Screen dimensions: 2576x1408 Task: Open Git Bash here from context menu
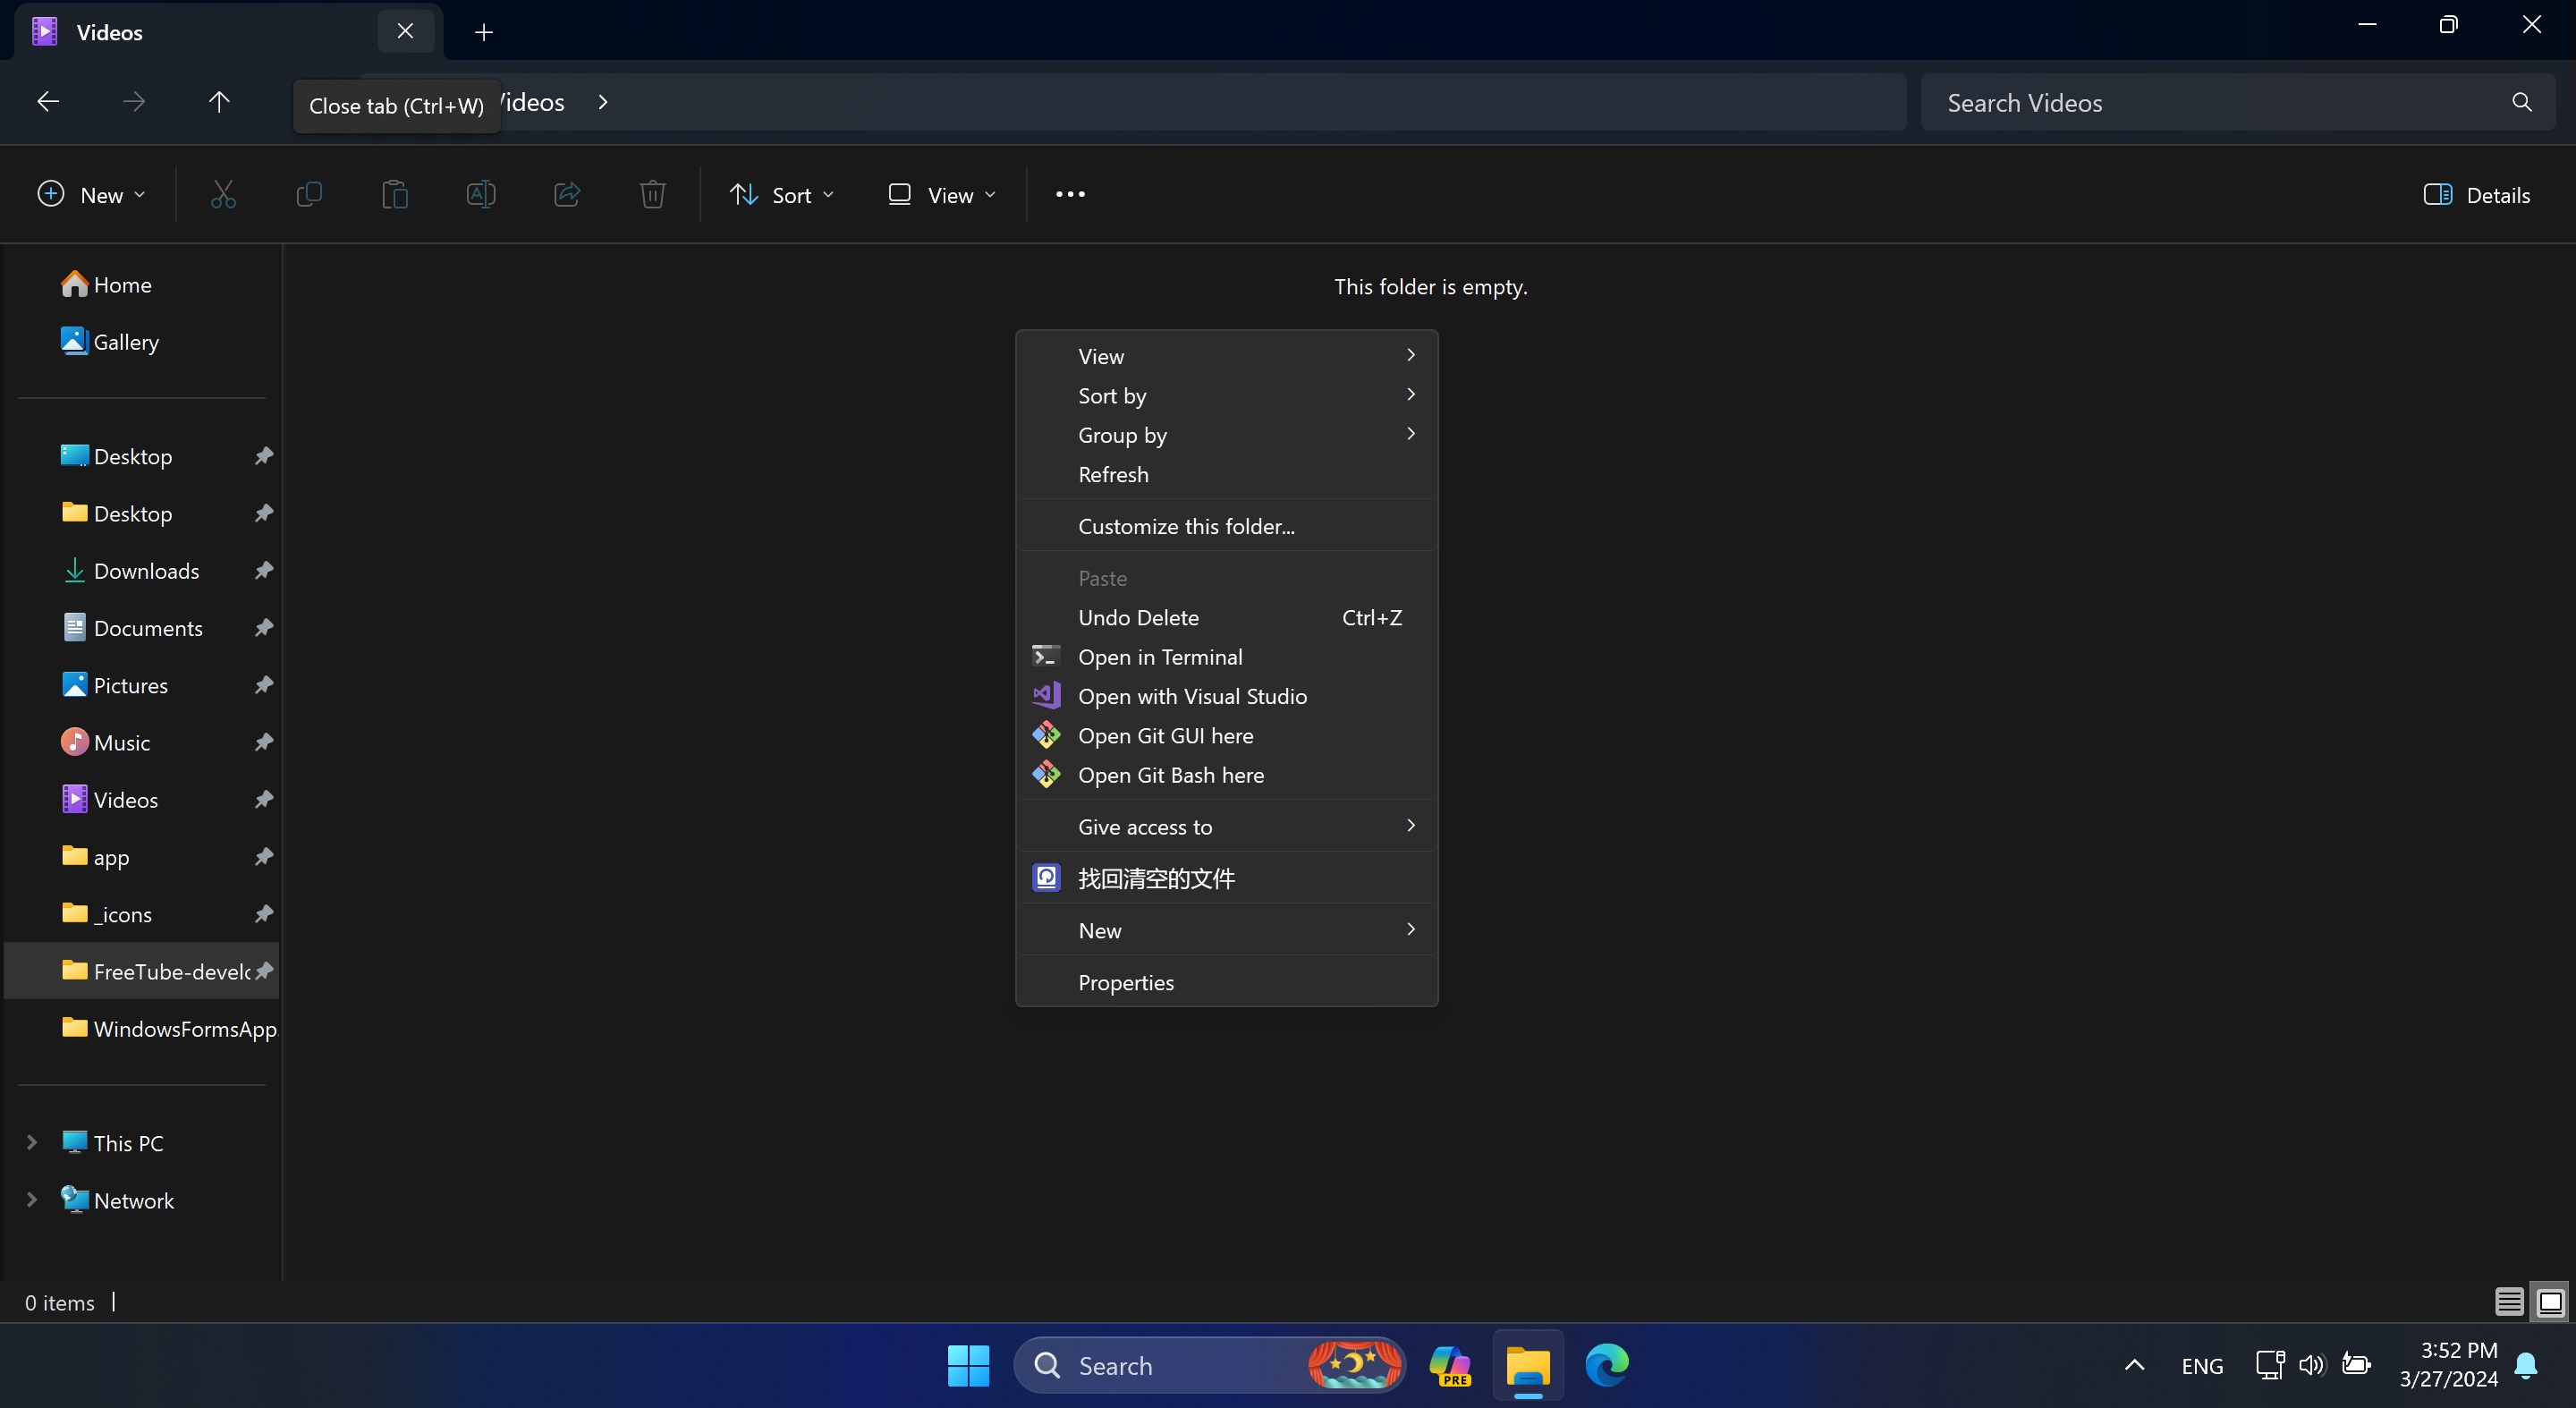[x=1170, y=775]
